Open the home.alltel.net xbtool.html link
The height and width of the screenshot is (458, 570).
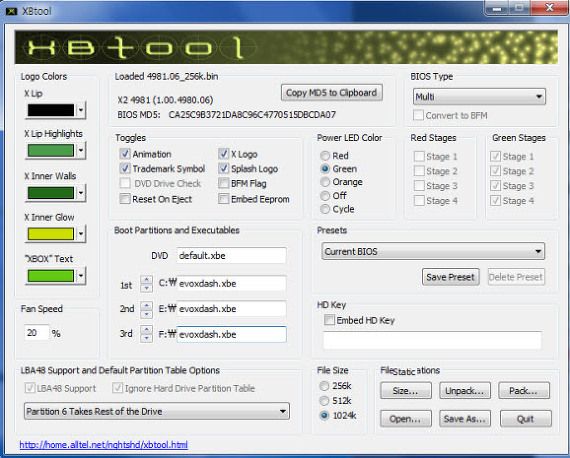[104, 445]
